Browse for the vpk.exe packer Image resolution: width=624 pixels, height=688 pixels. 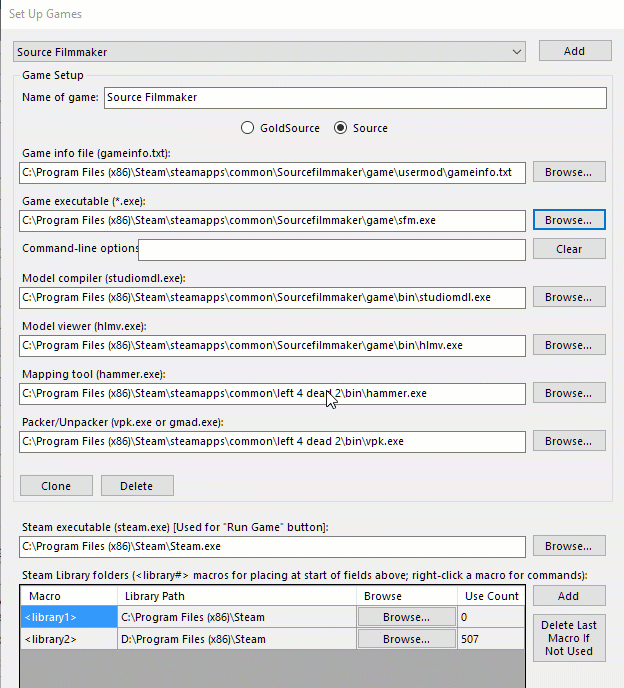pyautogui.click(x=569, y=441)
